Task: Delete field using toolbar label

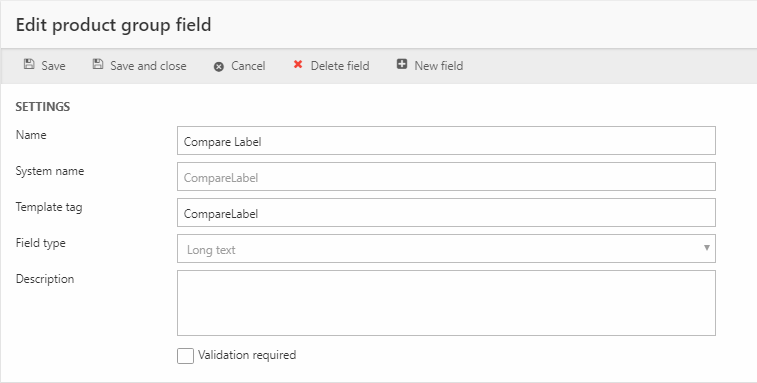Action: click(340, 66)
